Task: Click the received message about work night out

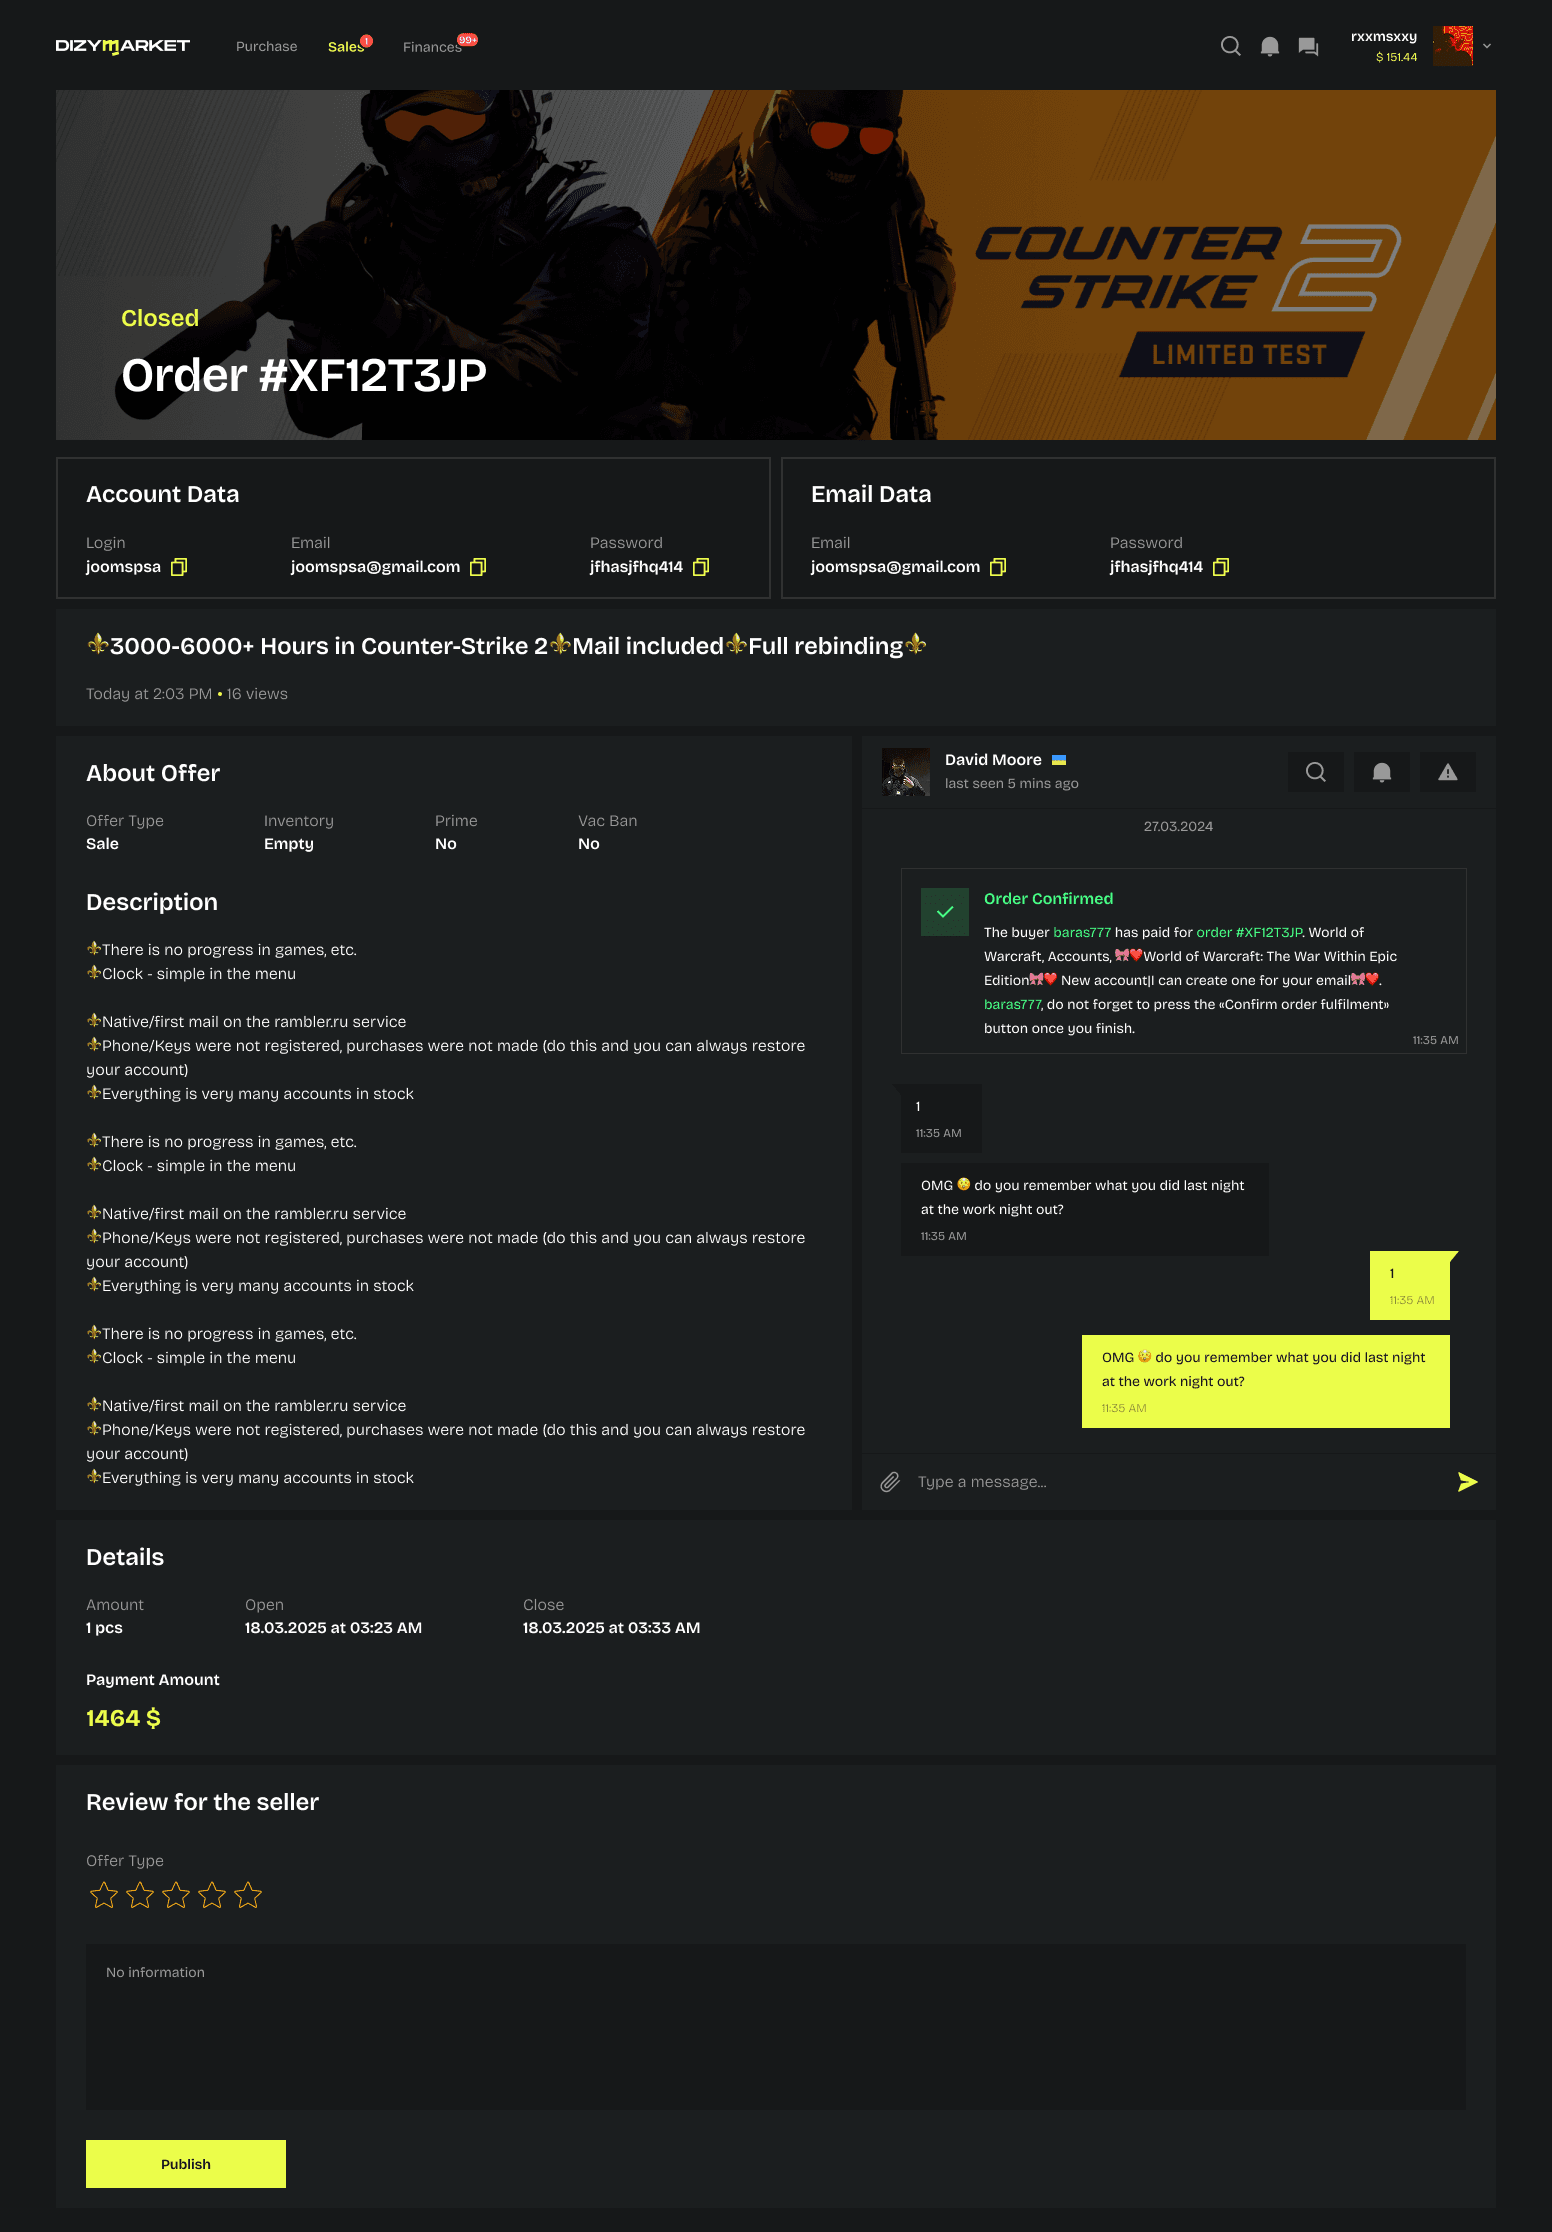Action: point(1085,1209)
